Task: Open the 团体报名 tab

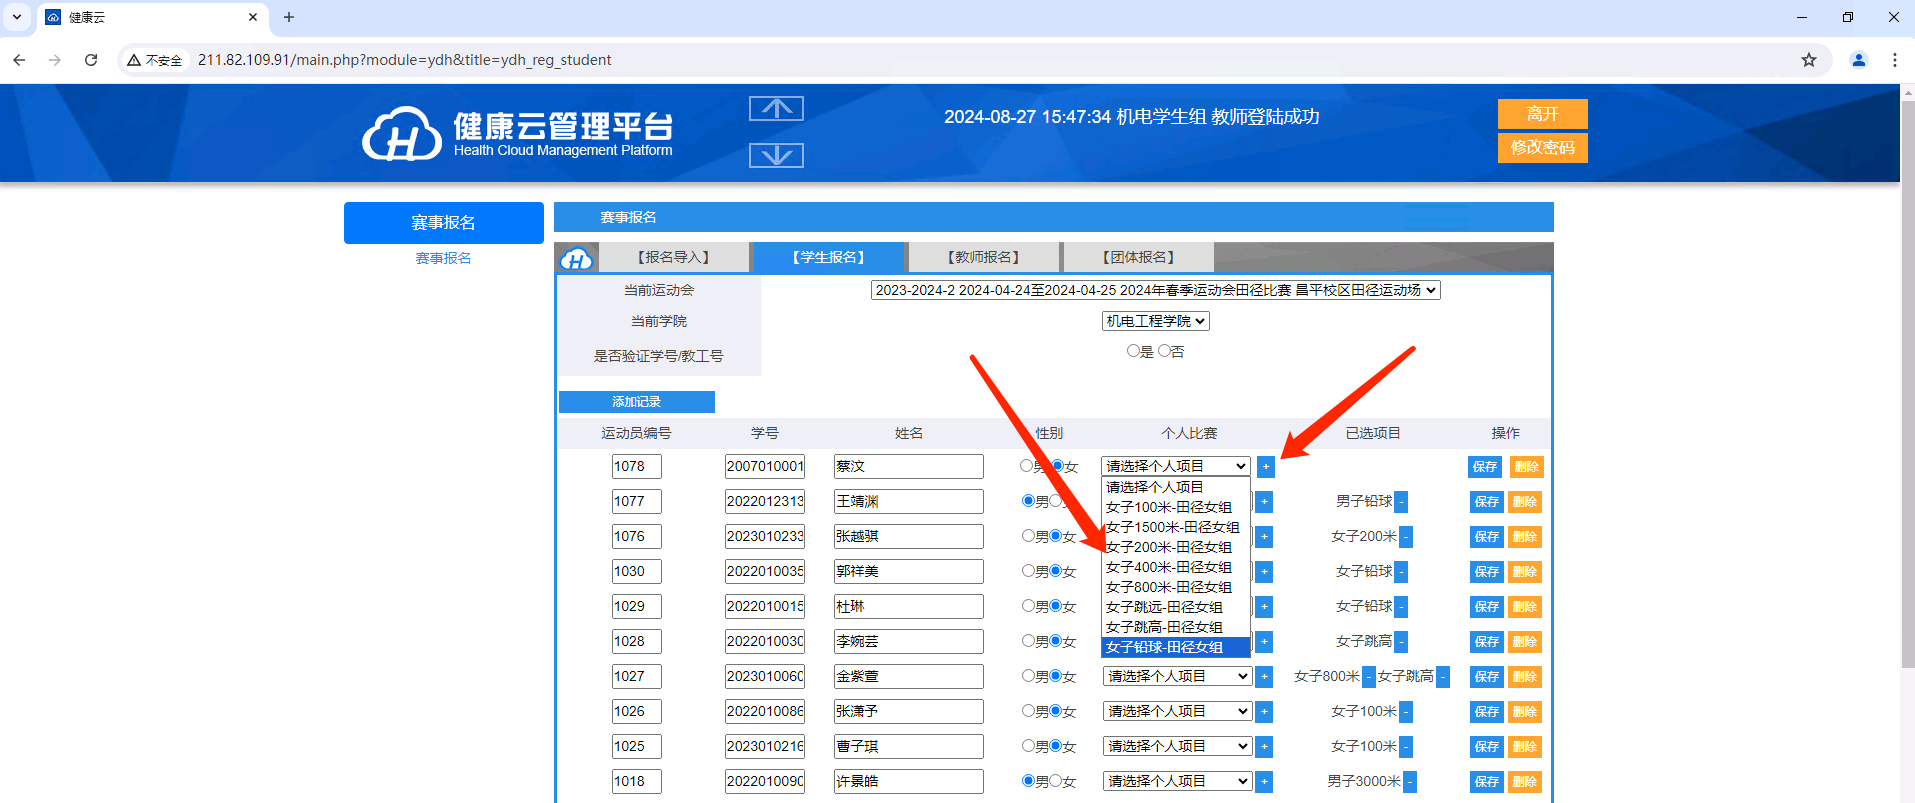Action: tap(1138, 257)
